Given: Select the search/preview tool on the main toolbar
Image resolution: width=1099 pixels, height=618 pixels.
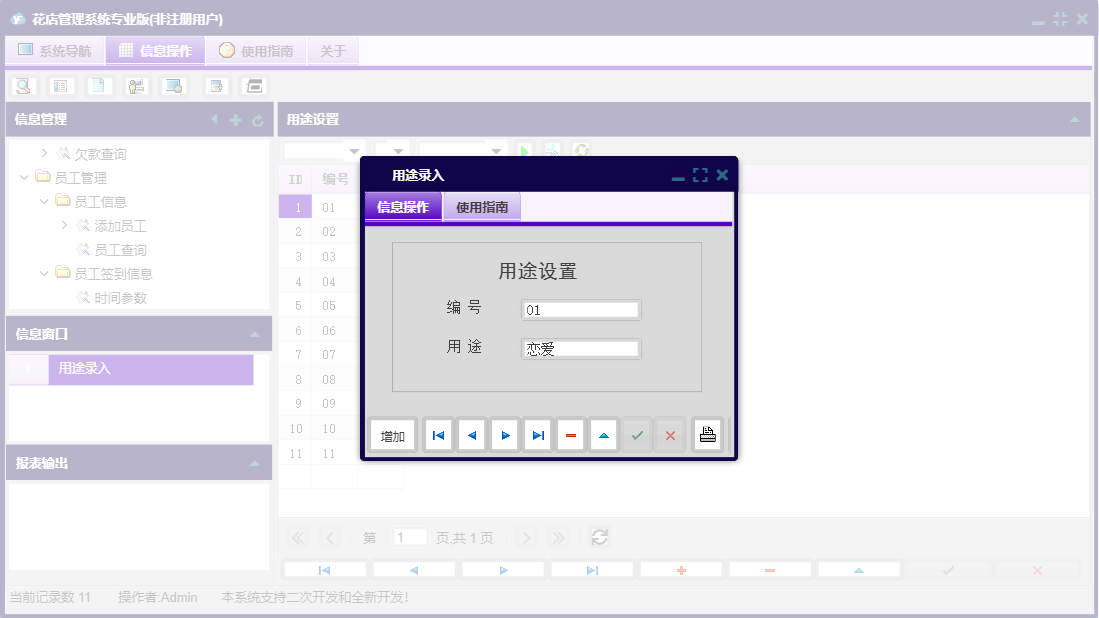Looking at the screenshot, I should pos(24,85).
